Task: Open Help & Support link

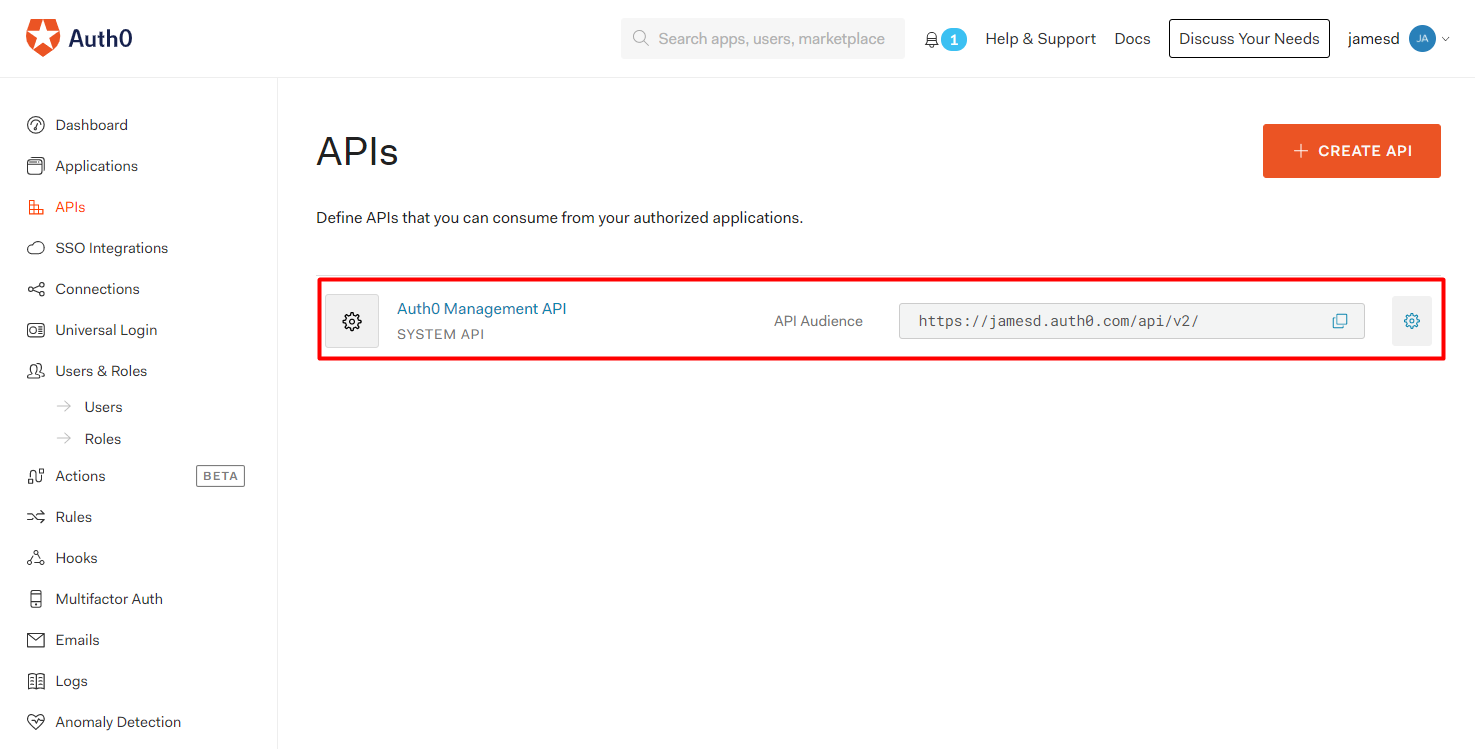Action: [x=1041, y=39]
